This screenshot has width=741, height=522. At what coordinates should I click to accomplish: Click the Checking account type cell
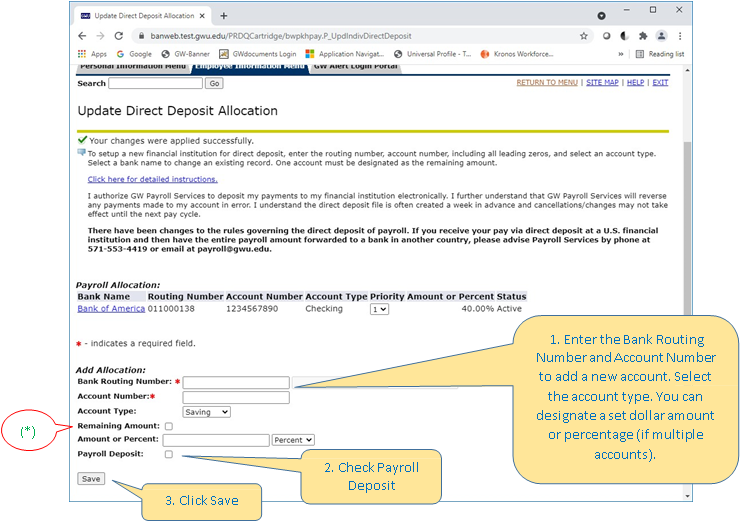click(324, 308)
